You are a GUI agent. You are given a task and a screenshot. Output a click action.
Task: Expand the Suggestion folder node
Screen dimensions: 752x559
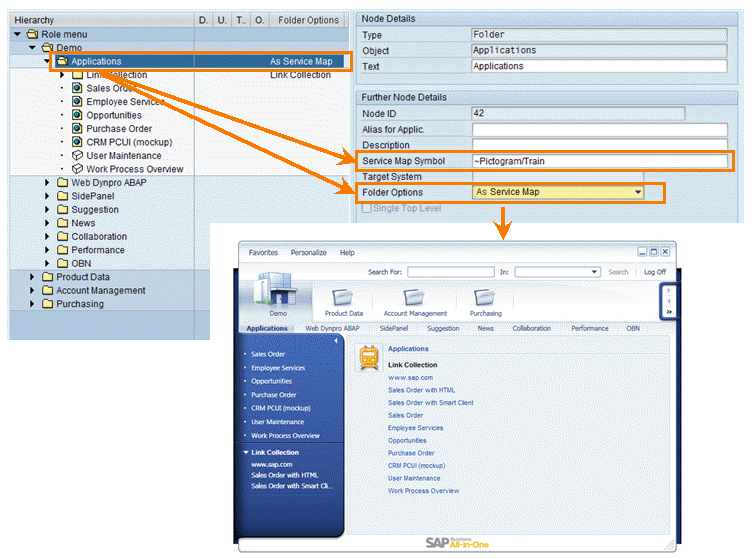47,209
